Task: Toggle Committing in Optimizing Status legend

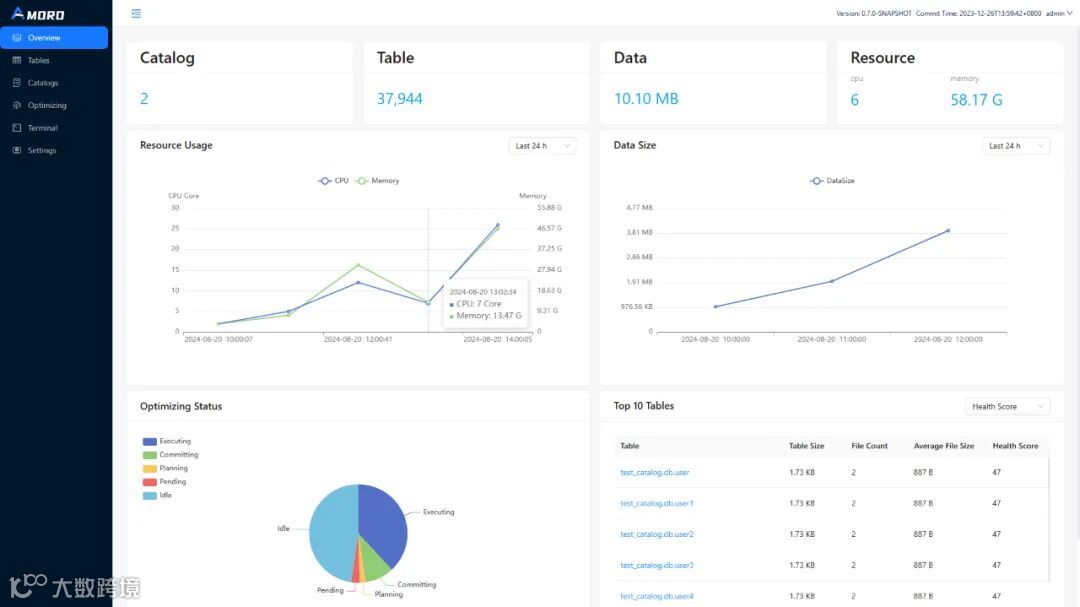Action: [x=170, y=455]
